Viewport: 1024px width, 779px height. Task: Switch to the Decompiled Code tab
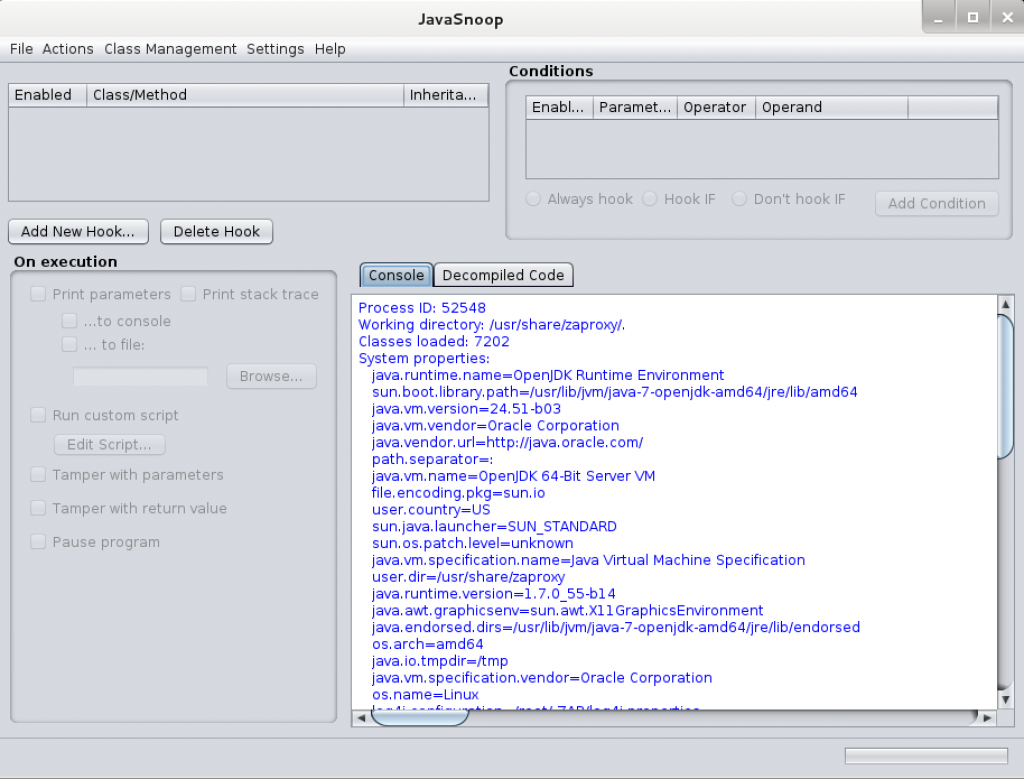point(503,275)
